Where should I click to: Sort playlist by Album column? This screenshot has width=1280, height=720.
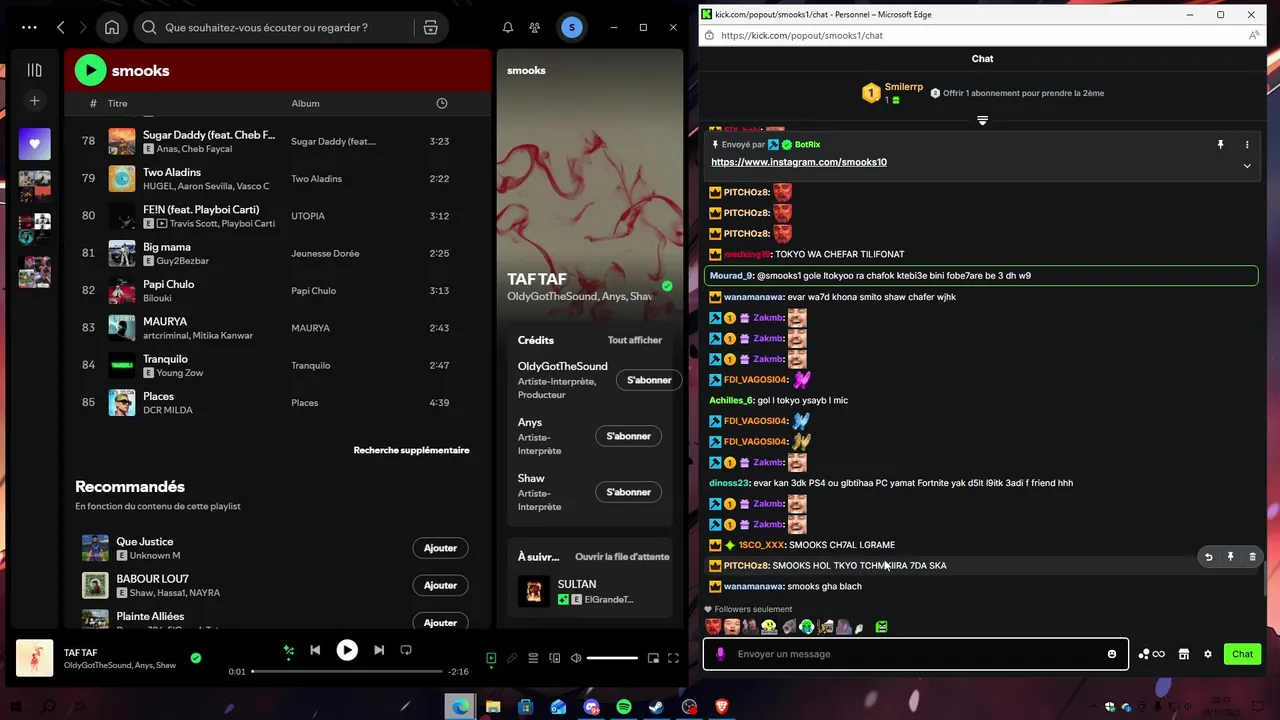(x=305, y=103)
